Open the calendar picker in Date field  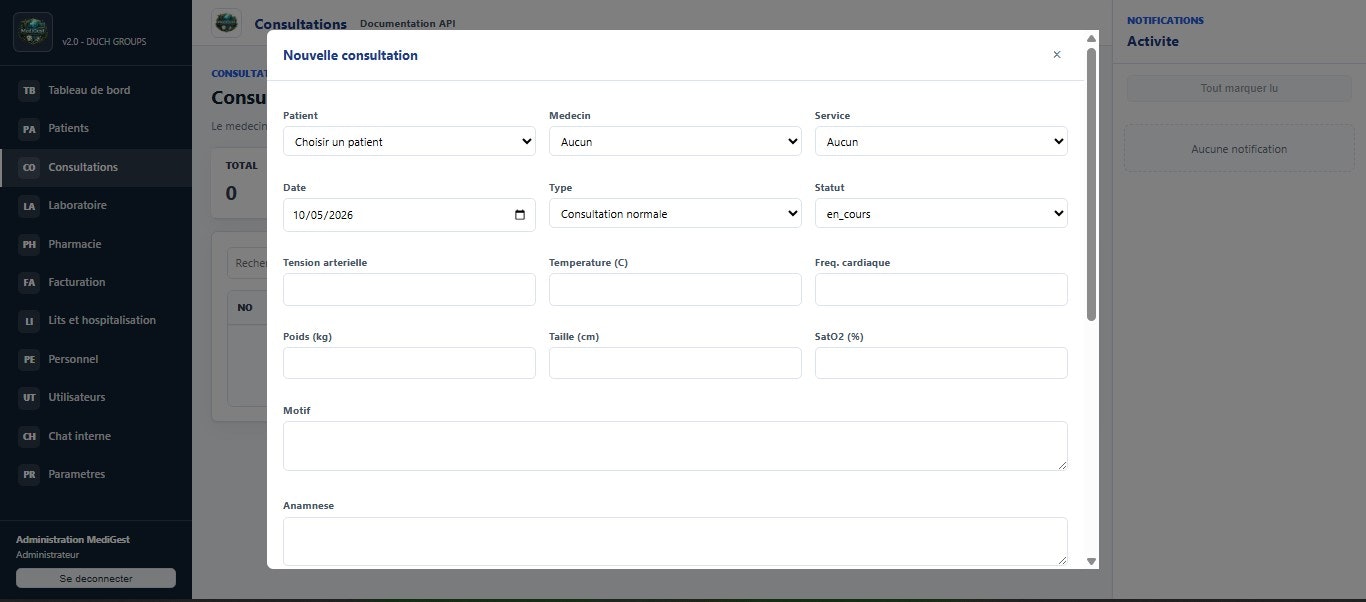(520, 215)
